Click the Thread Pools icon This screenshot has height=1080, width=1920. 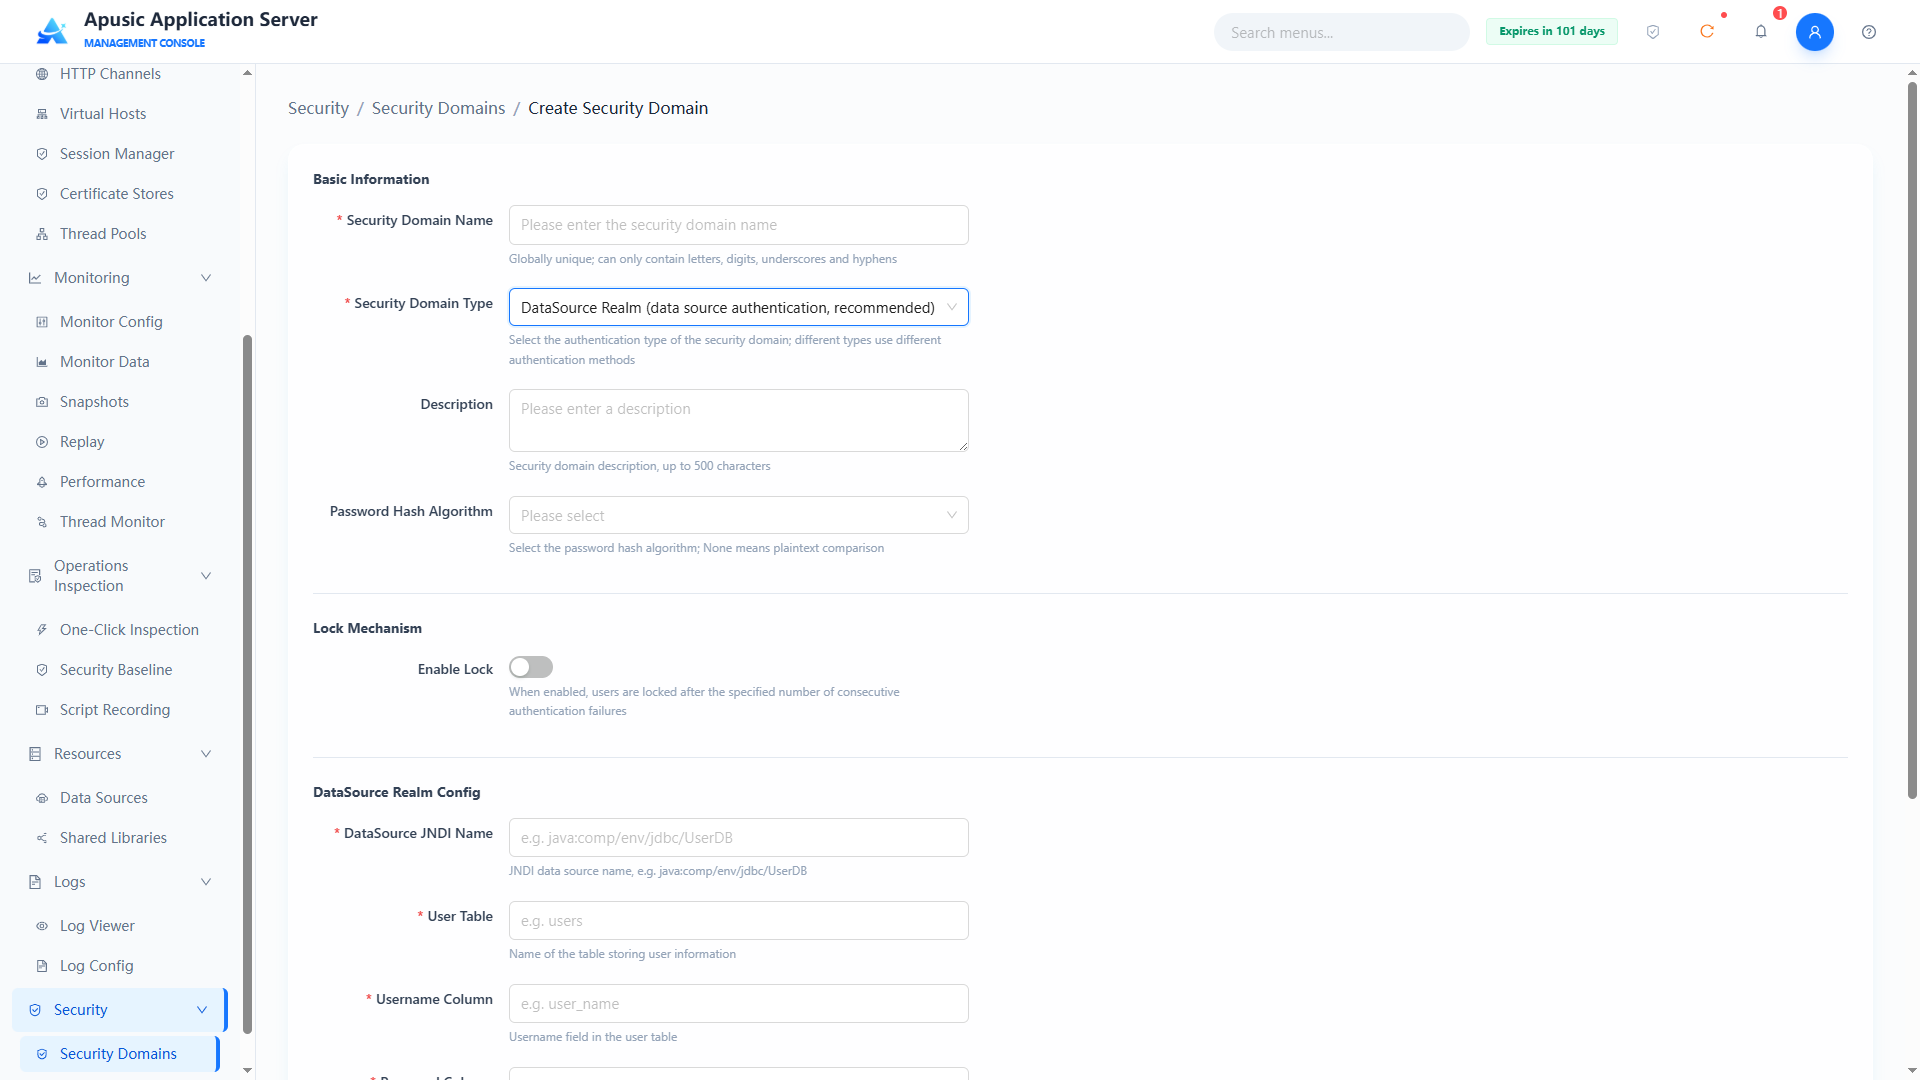tap(42, 234)
